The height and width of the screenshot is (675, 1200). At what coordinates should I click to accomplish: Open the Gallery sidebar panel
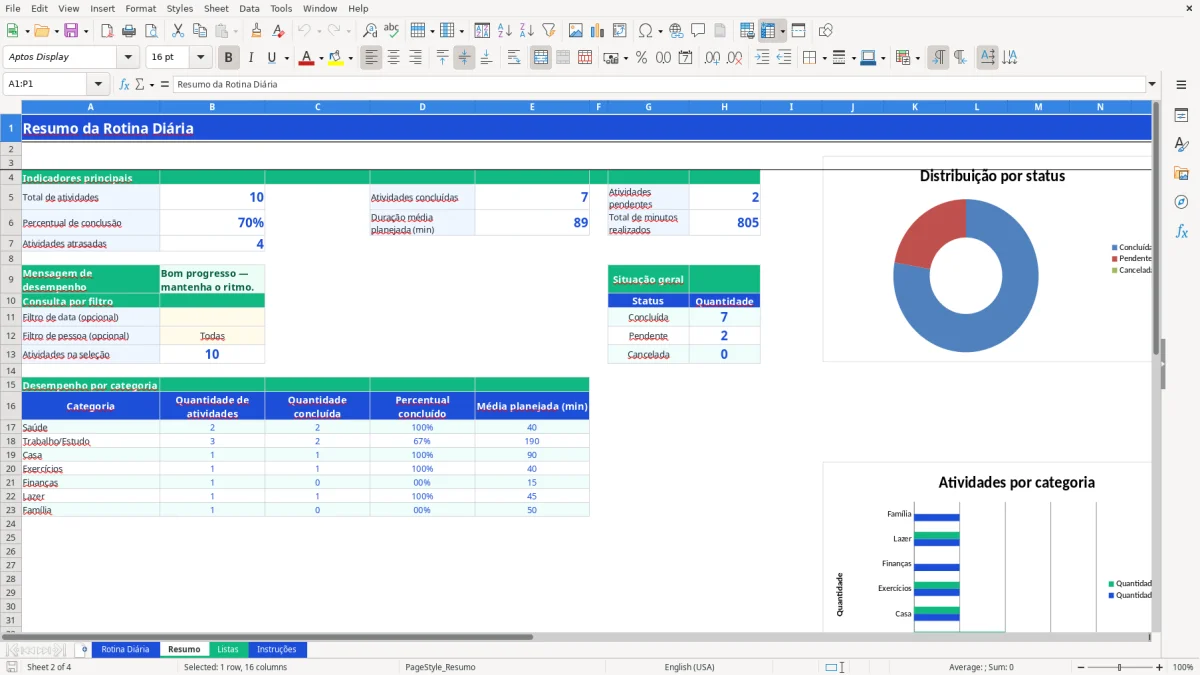(1181, 174)
